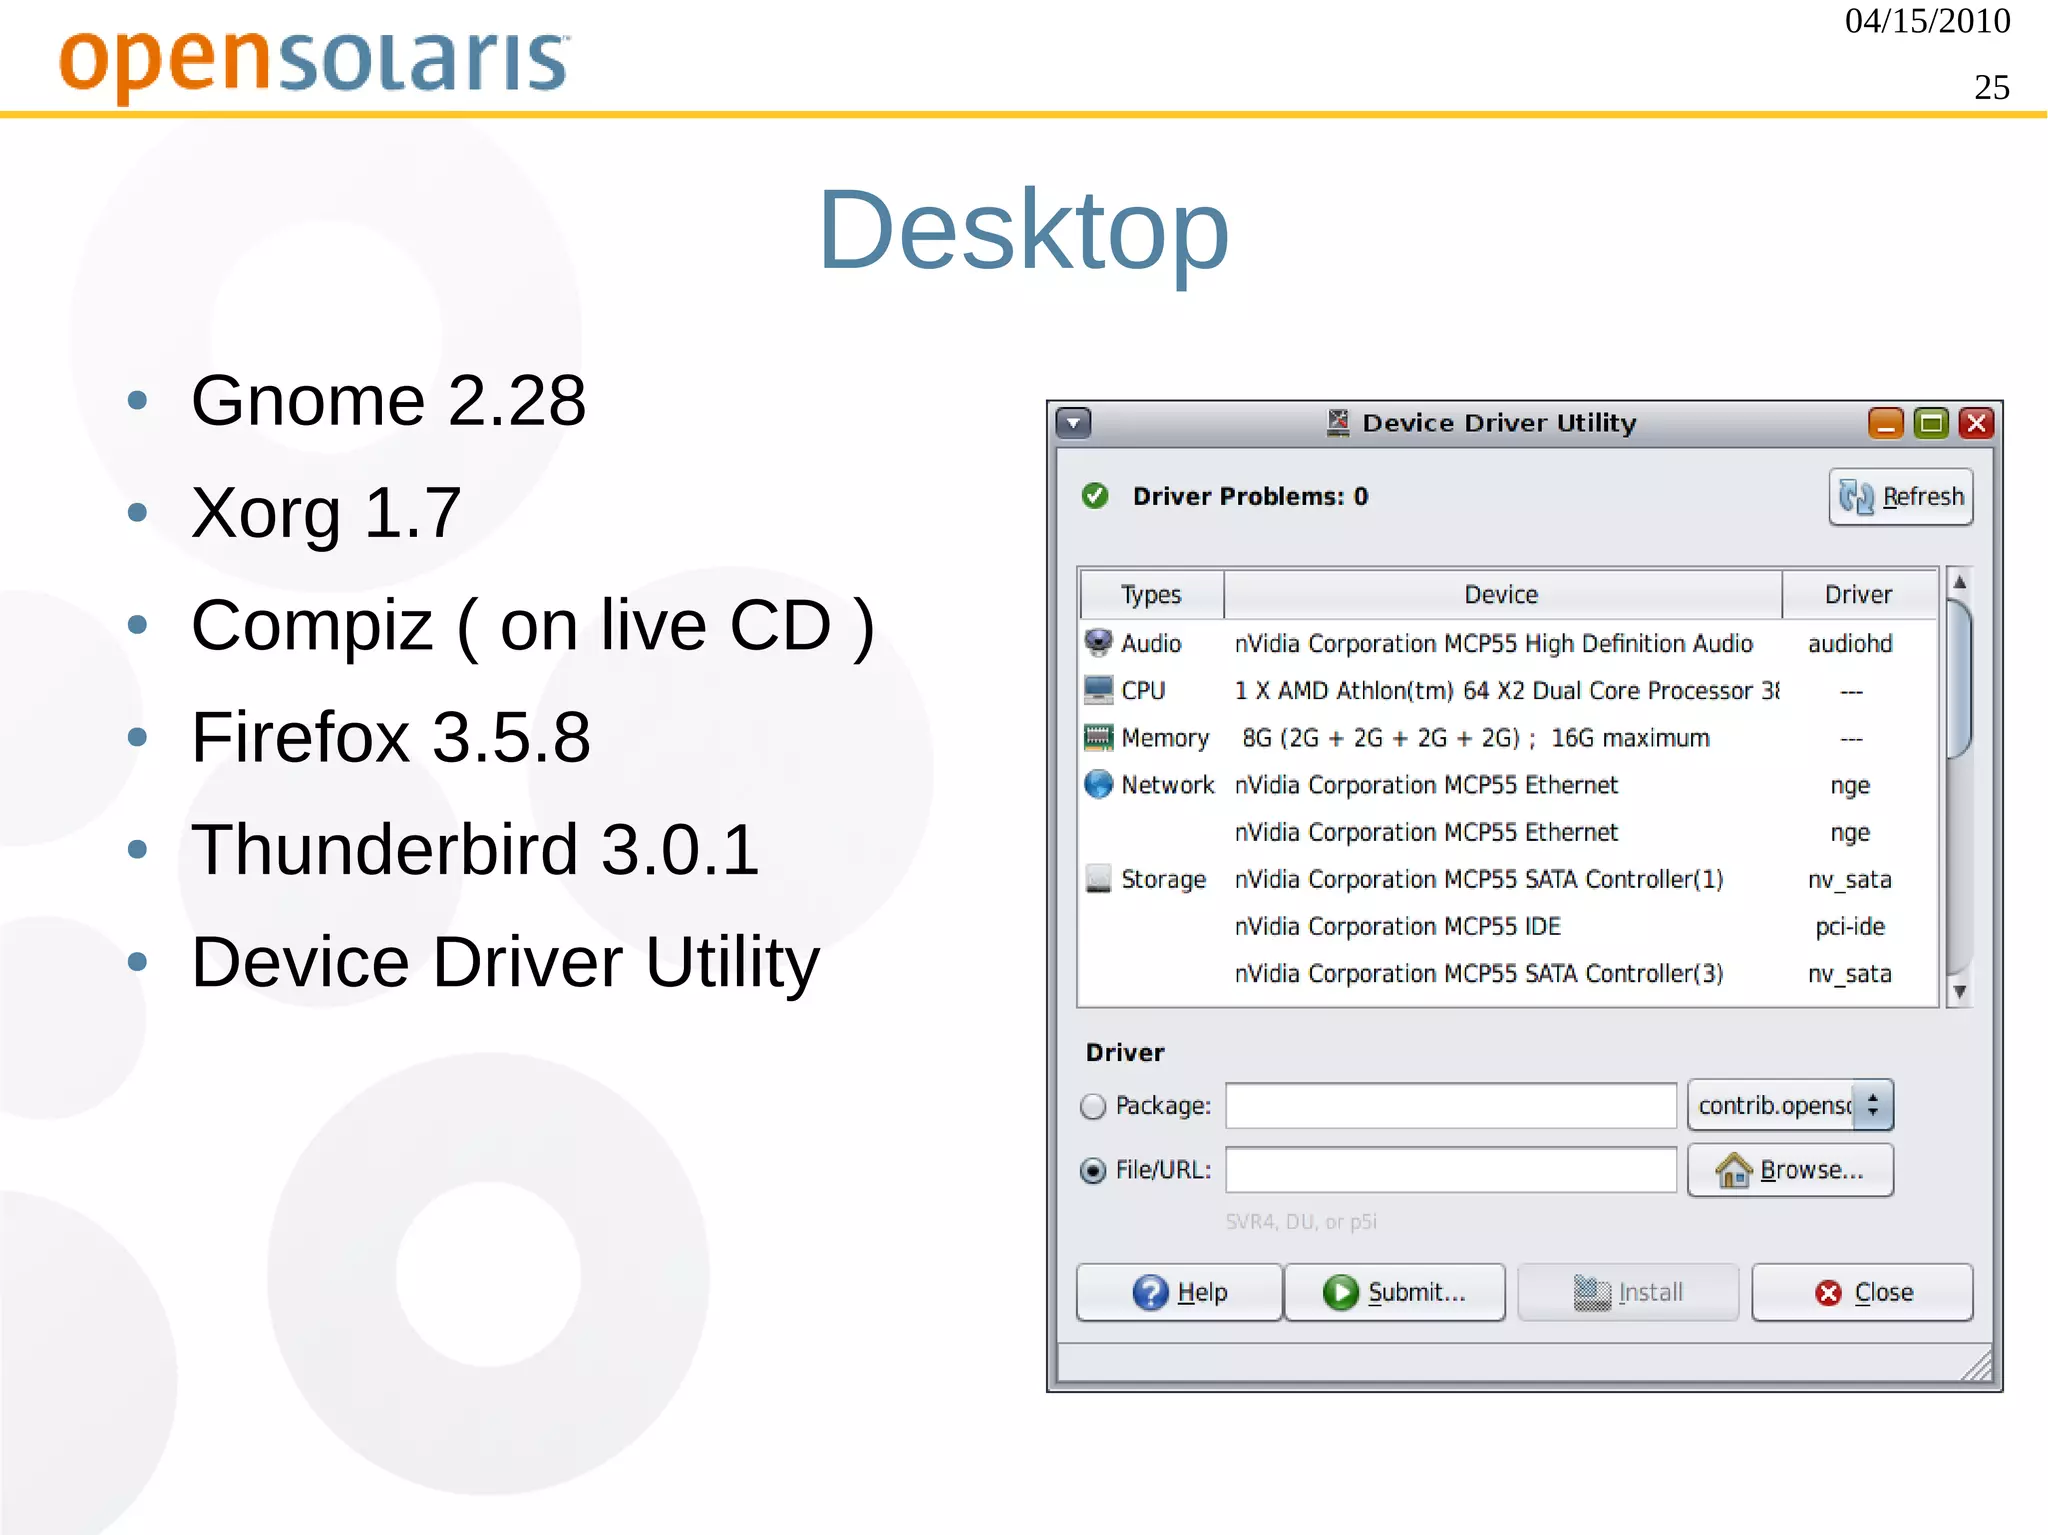Sort by the Types column header
The height and width of the screenshot is (1535, 2048).
click(x=1152, y=595)
